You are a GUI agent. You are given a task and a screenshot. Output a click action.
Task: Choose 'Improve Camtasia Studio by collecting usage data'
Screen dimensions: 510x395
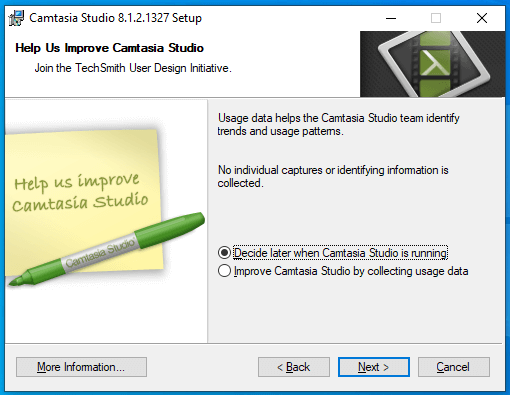pos(343,271)
